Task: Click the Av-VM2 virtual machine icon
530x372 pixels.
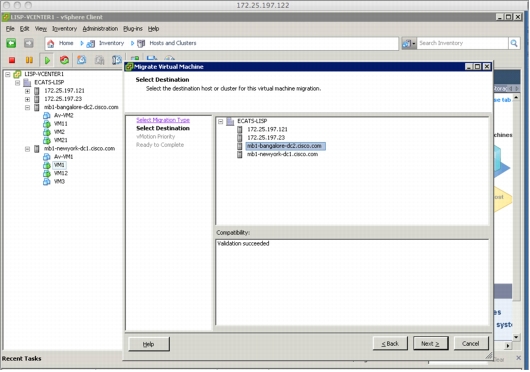Action: 47,116
